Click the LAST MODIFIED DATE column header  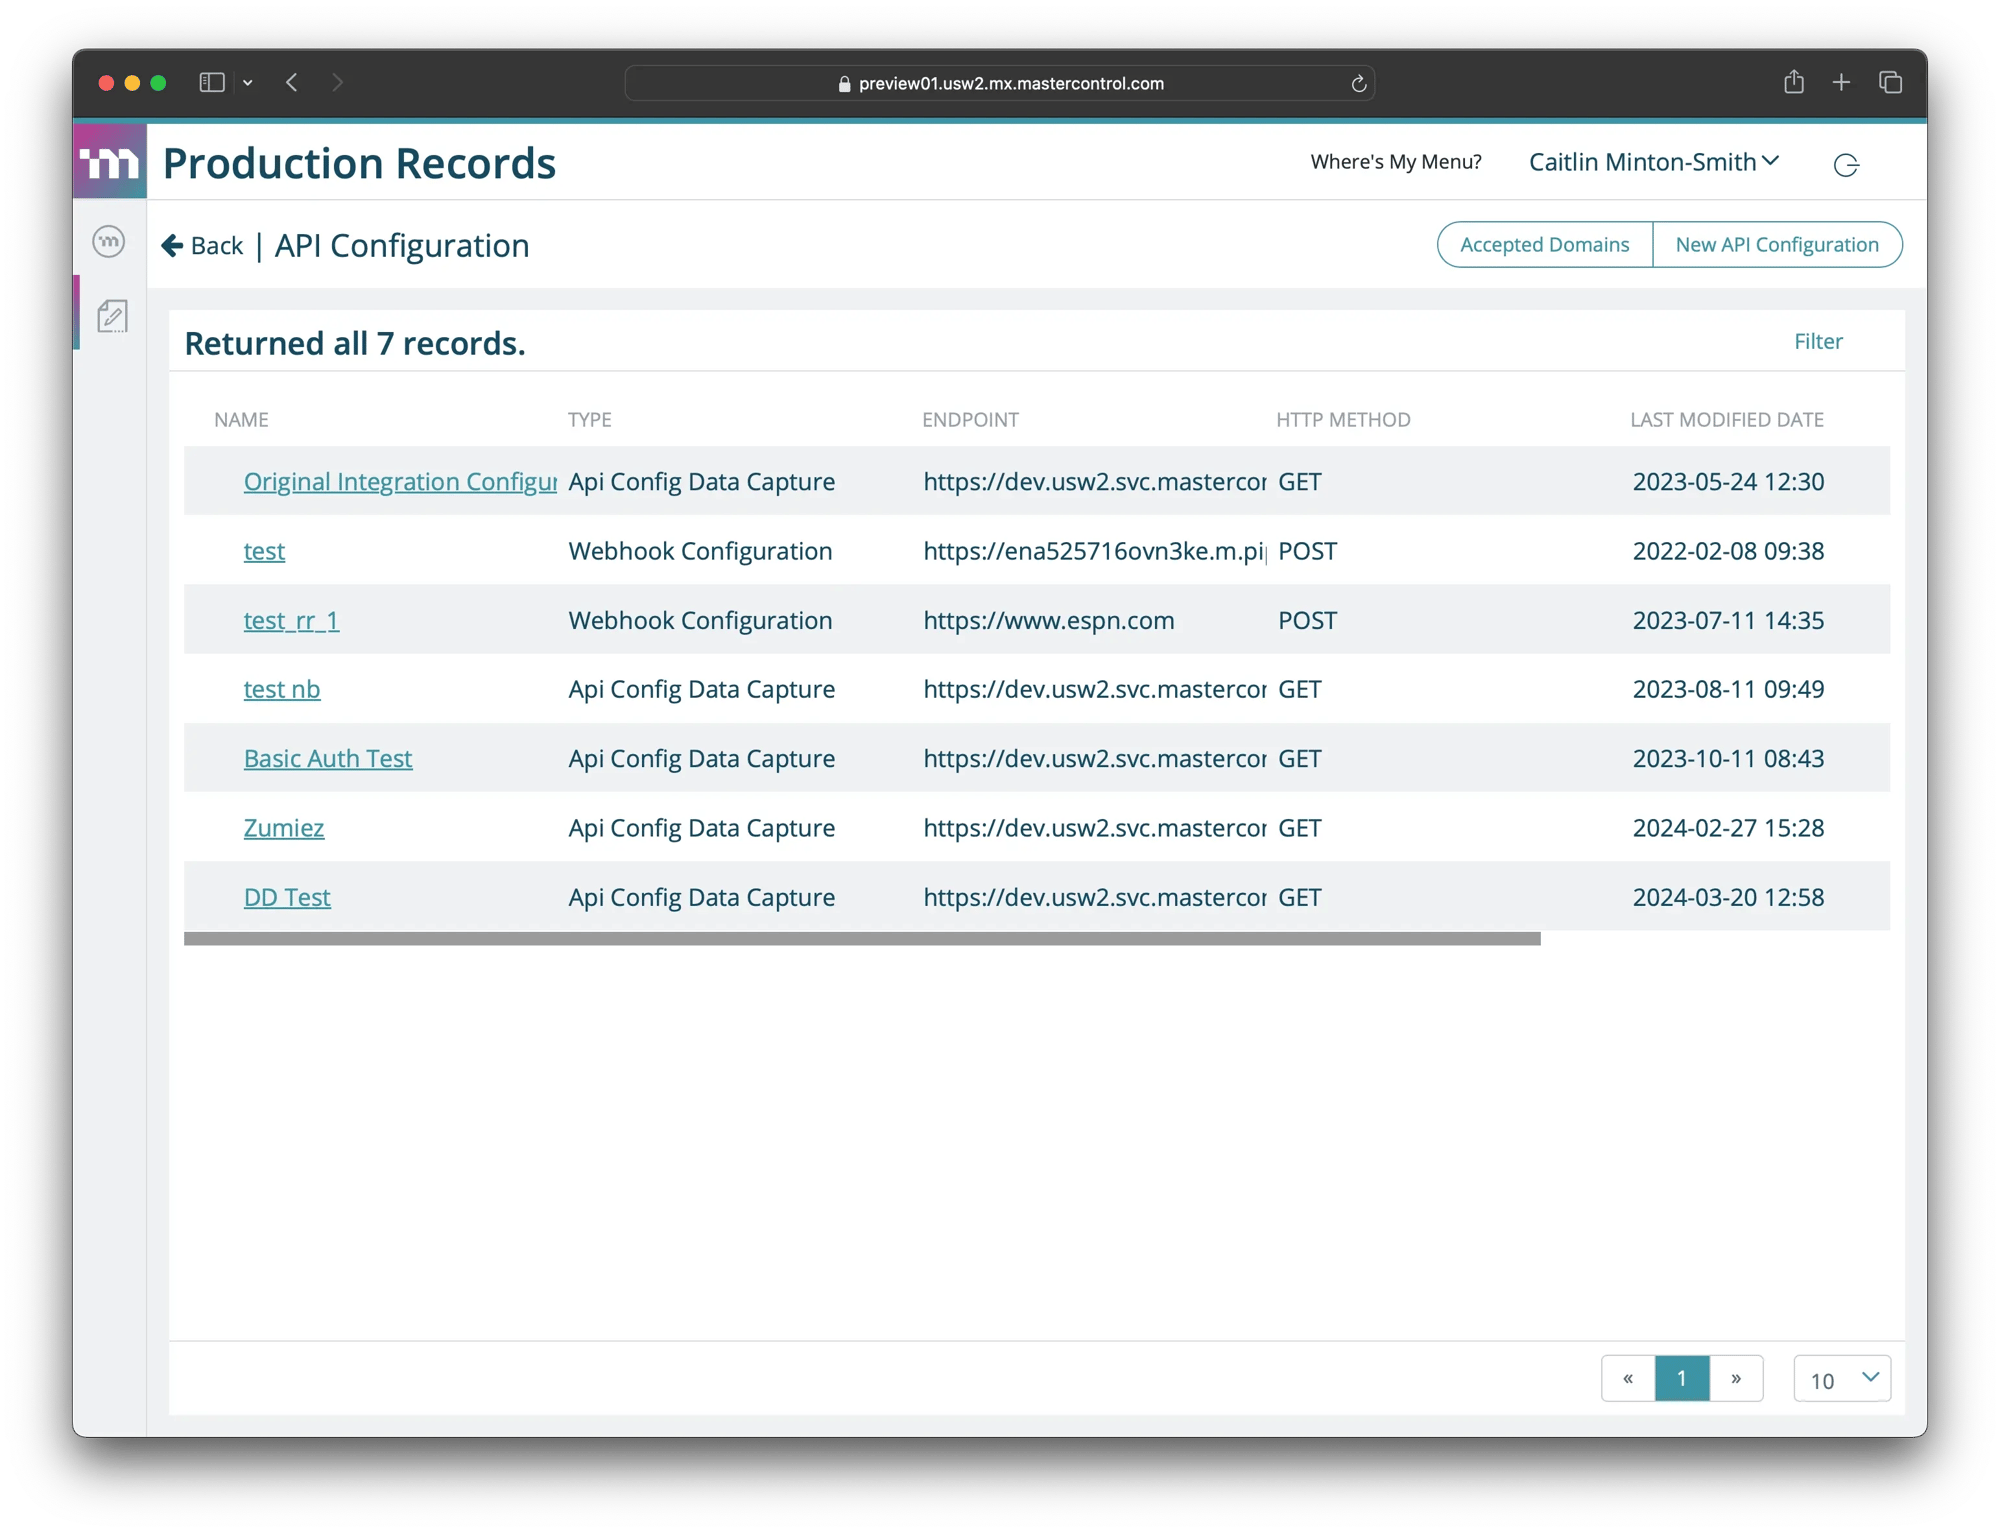pos(1727,419)
